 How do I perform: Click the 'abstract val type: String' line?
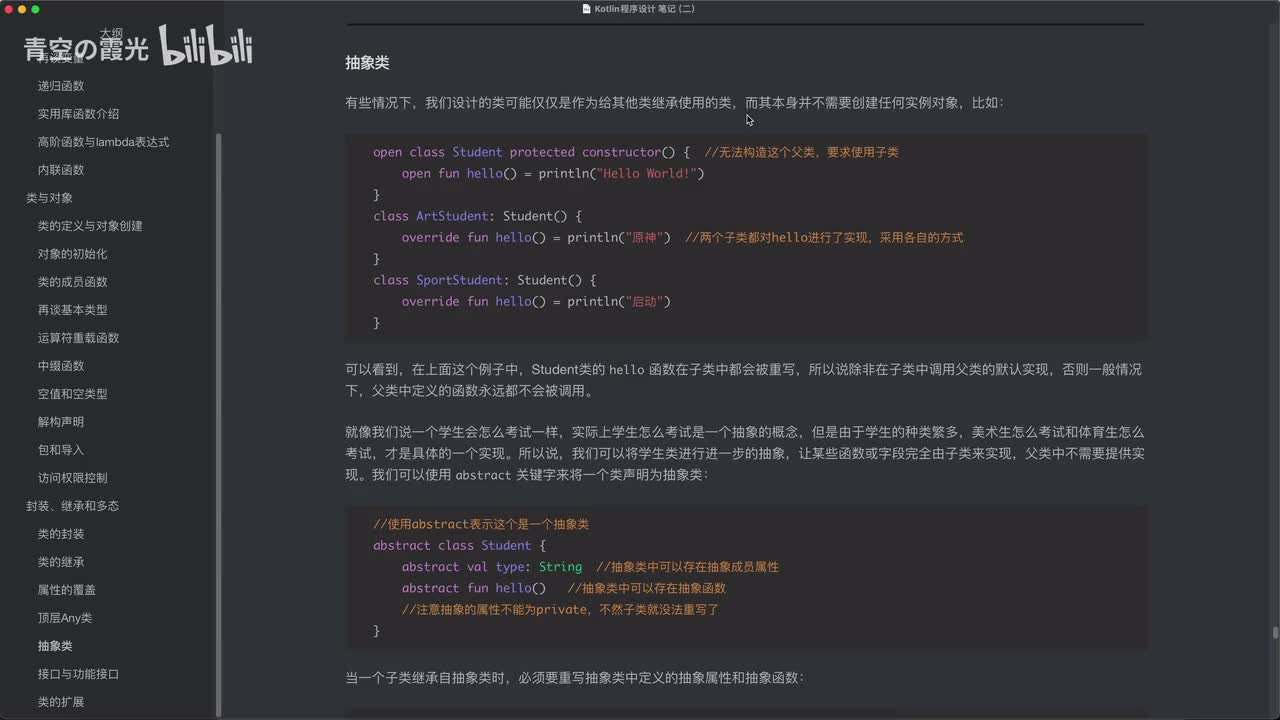tap(492, 567)
